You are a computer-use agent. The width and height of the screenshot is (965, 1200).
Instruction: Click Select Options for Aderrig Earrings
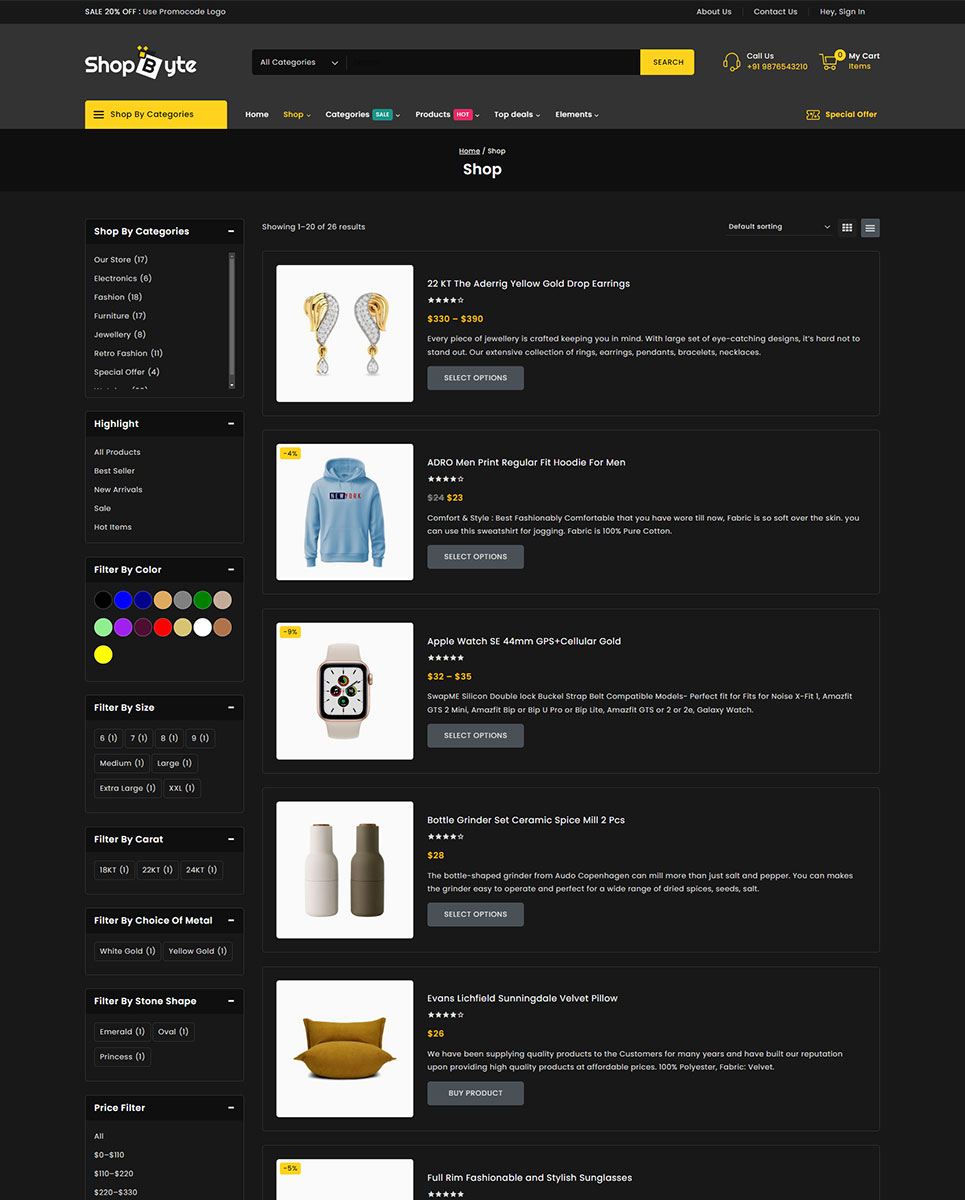[475, 378]
